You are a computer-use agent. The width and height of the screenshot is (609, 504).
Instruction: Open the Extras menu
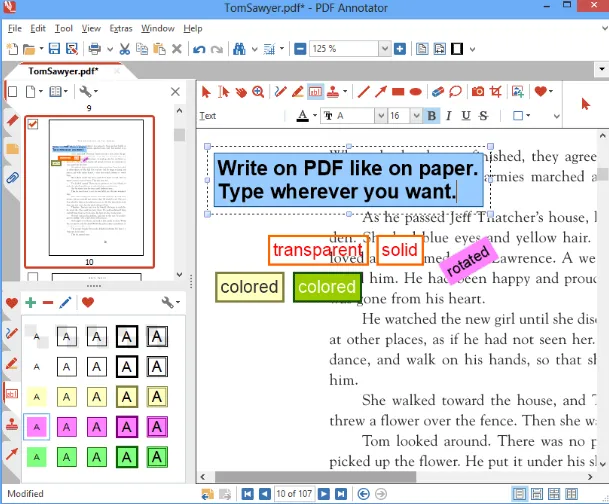(x=121, y=29)
